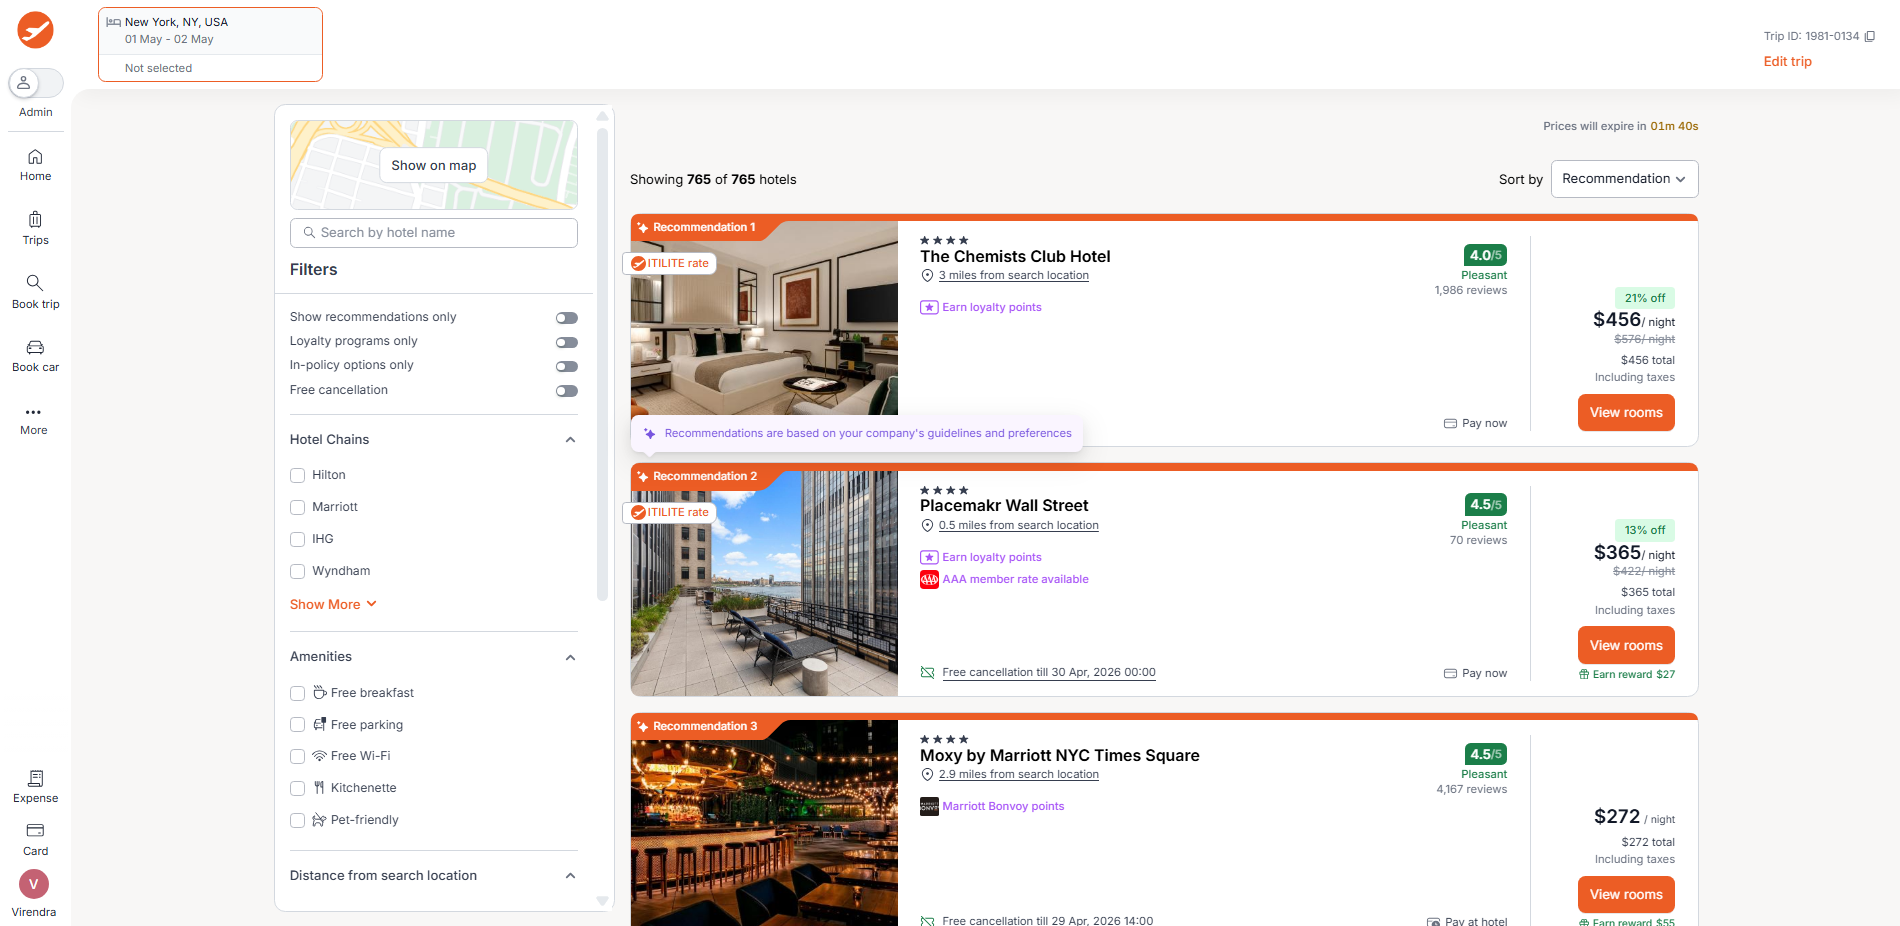The height and width of the screenshot is (926, 1900).
Task: Check Free breakfast amenity
Action: [297, 694]
